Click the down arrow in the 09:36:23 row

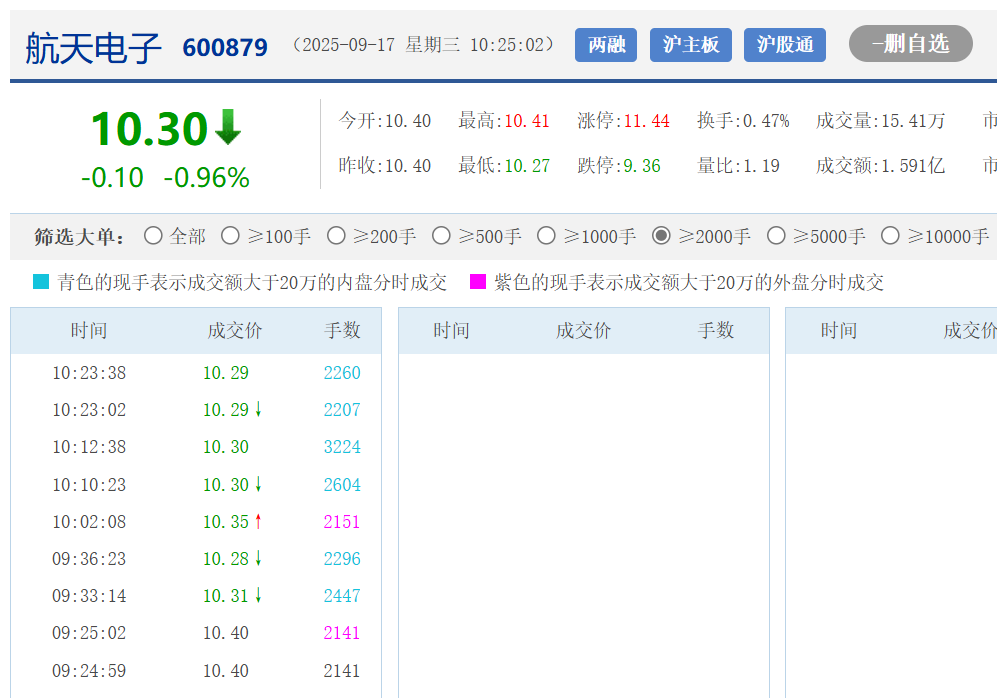click(258, 558)
